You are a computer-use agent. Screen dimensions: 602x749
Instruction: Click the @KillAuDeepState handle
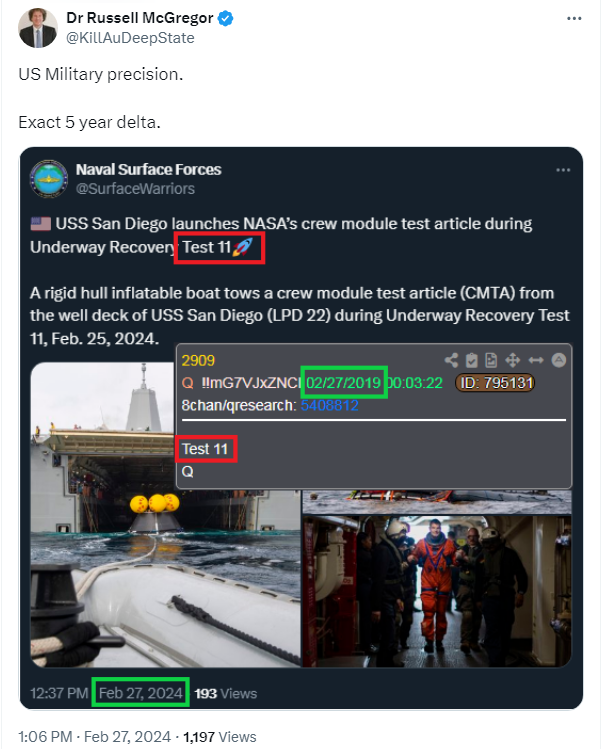pyautogui.click(x=130, y=38)
